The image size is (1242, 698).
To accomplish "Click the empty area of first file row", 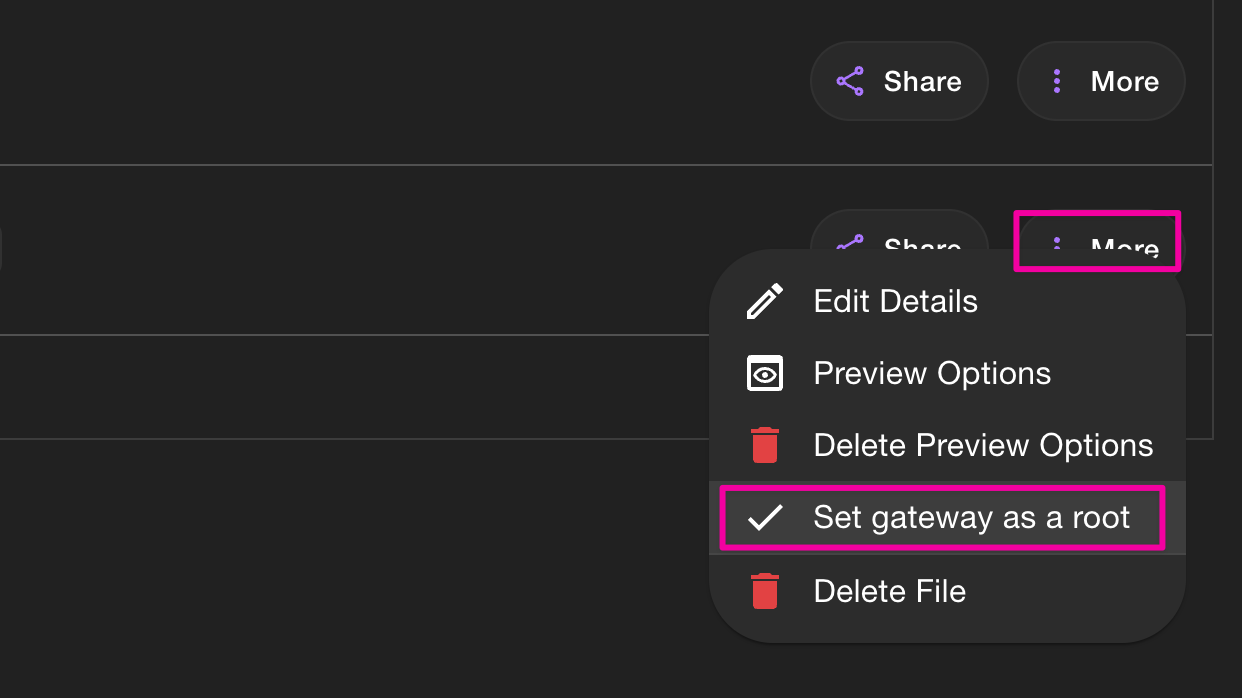I will (400, 82).
